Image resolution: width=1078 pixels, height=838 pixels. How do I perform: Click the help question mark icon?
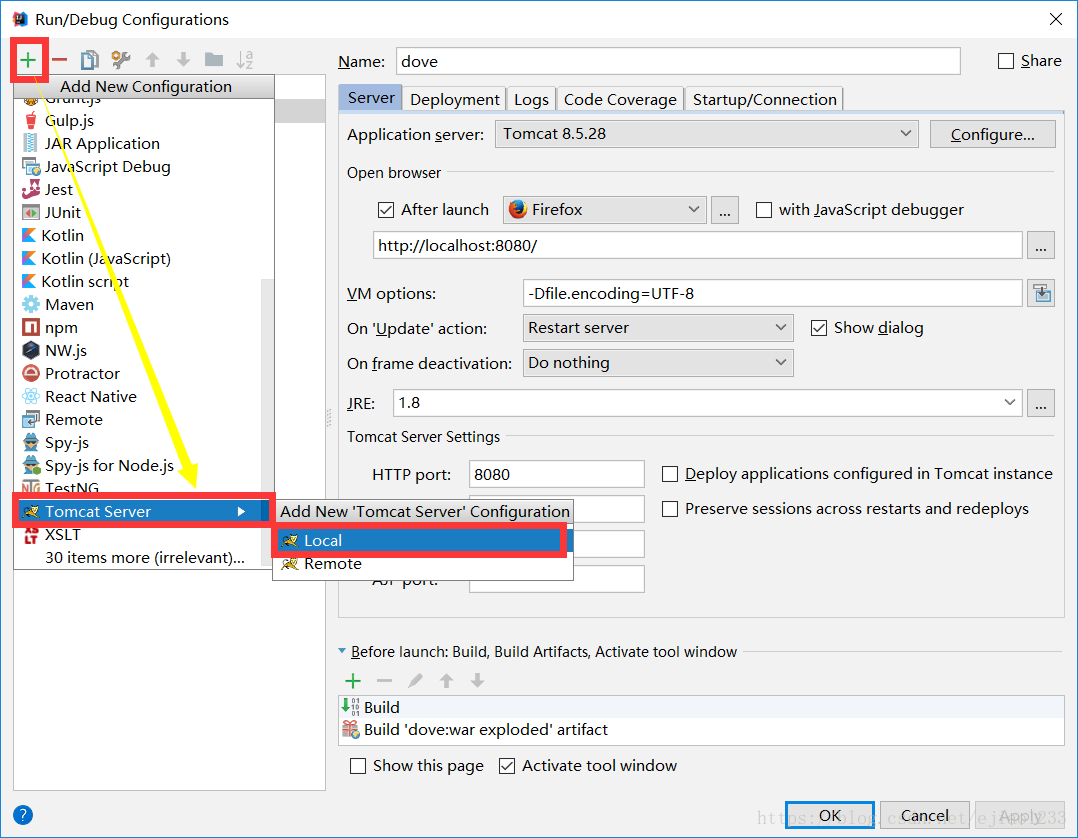coord(23,815)
